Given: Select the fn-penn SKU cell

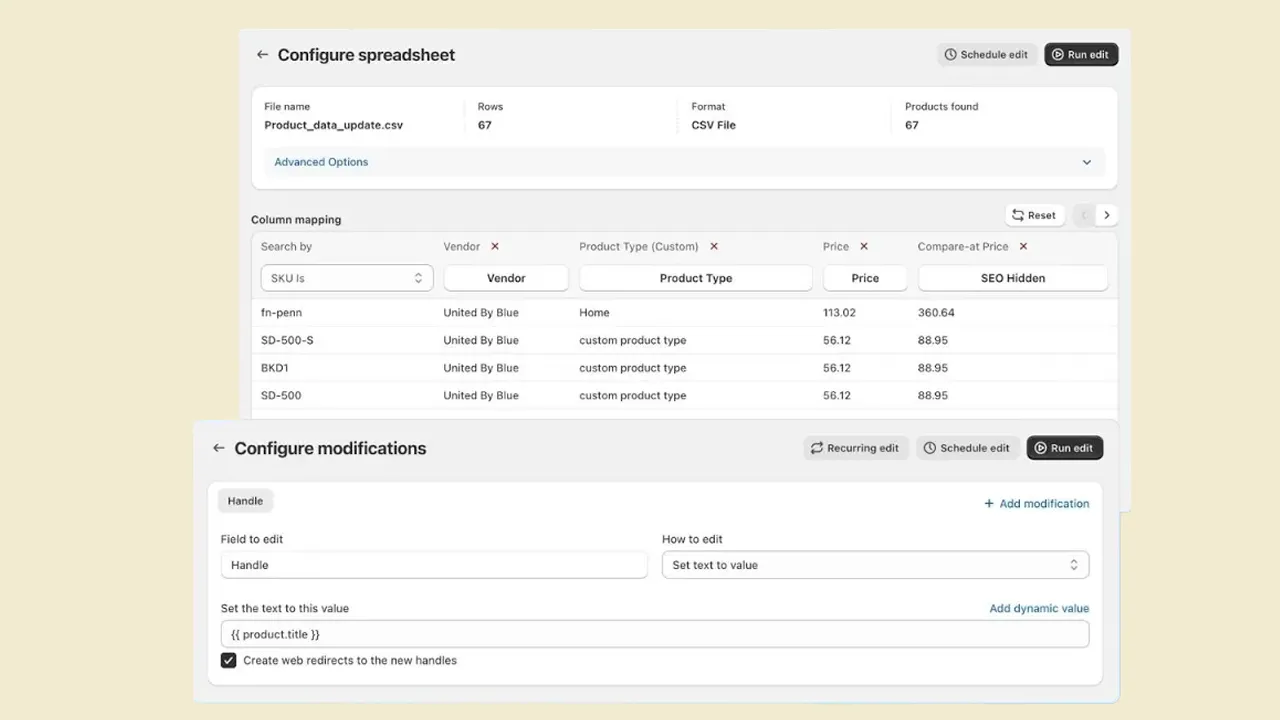Looking at the screenshot, I should [x=281, y=313].
